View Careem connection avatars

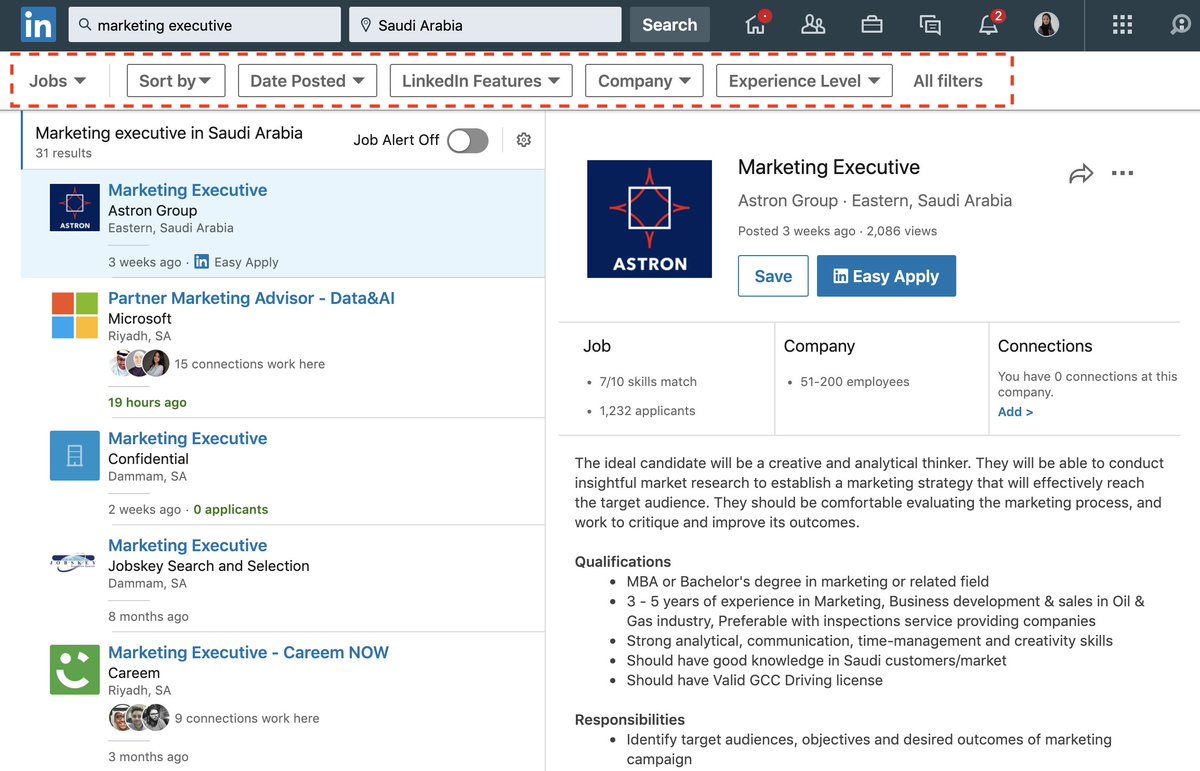click(139, 717)
